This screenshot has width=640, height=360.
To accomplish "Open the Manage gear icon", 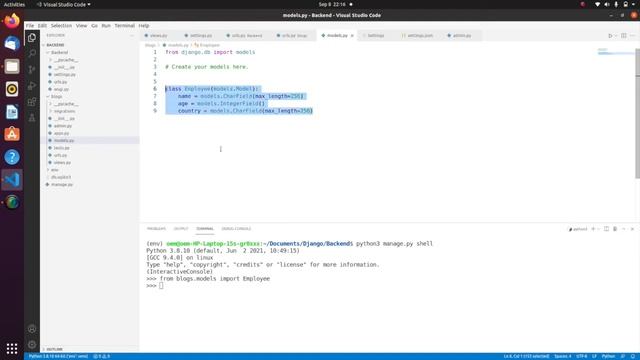I will pos(32,344).
